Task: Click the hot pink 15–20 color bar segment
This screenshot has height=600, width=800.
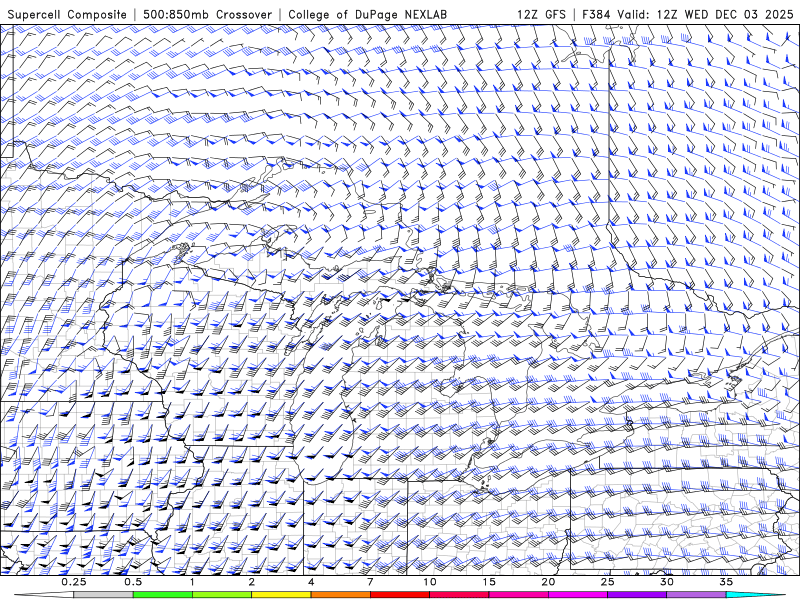Action: click(518, 595)
